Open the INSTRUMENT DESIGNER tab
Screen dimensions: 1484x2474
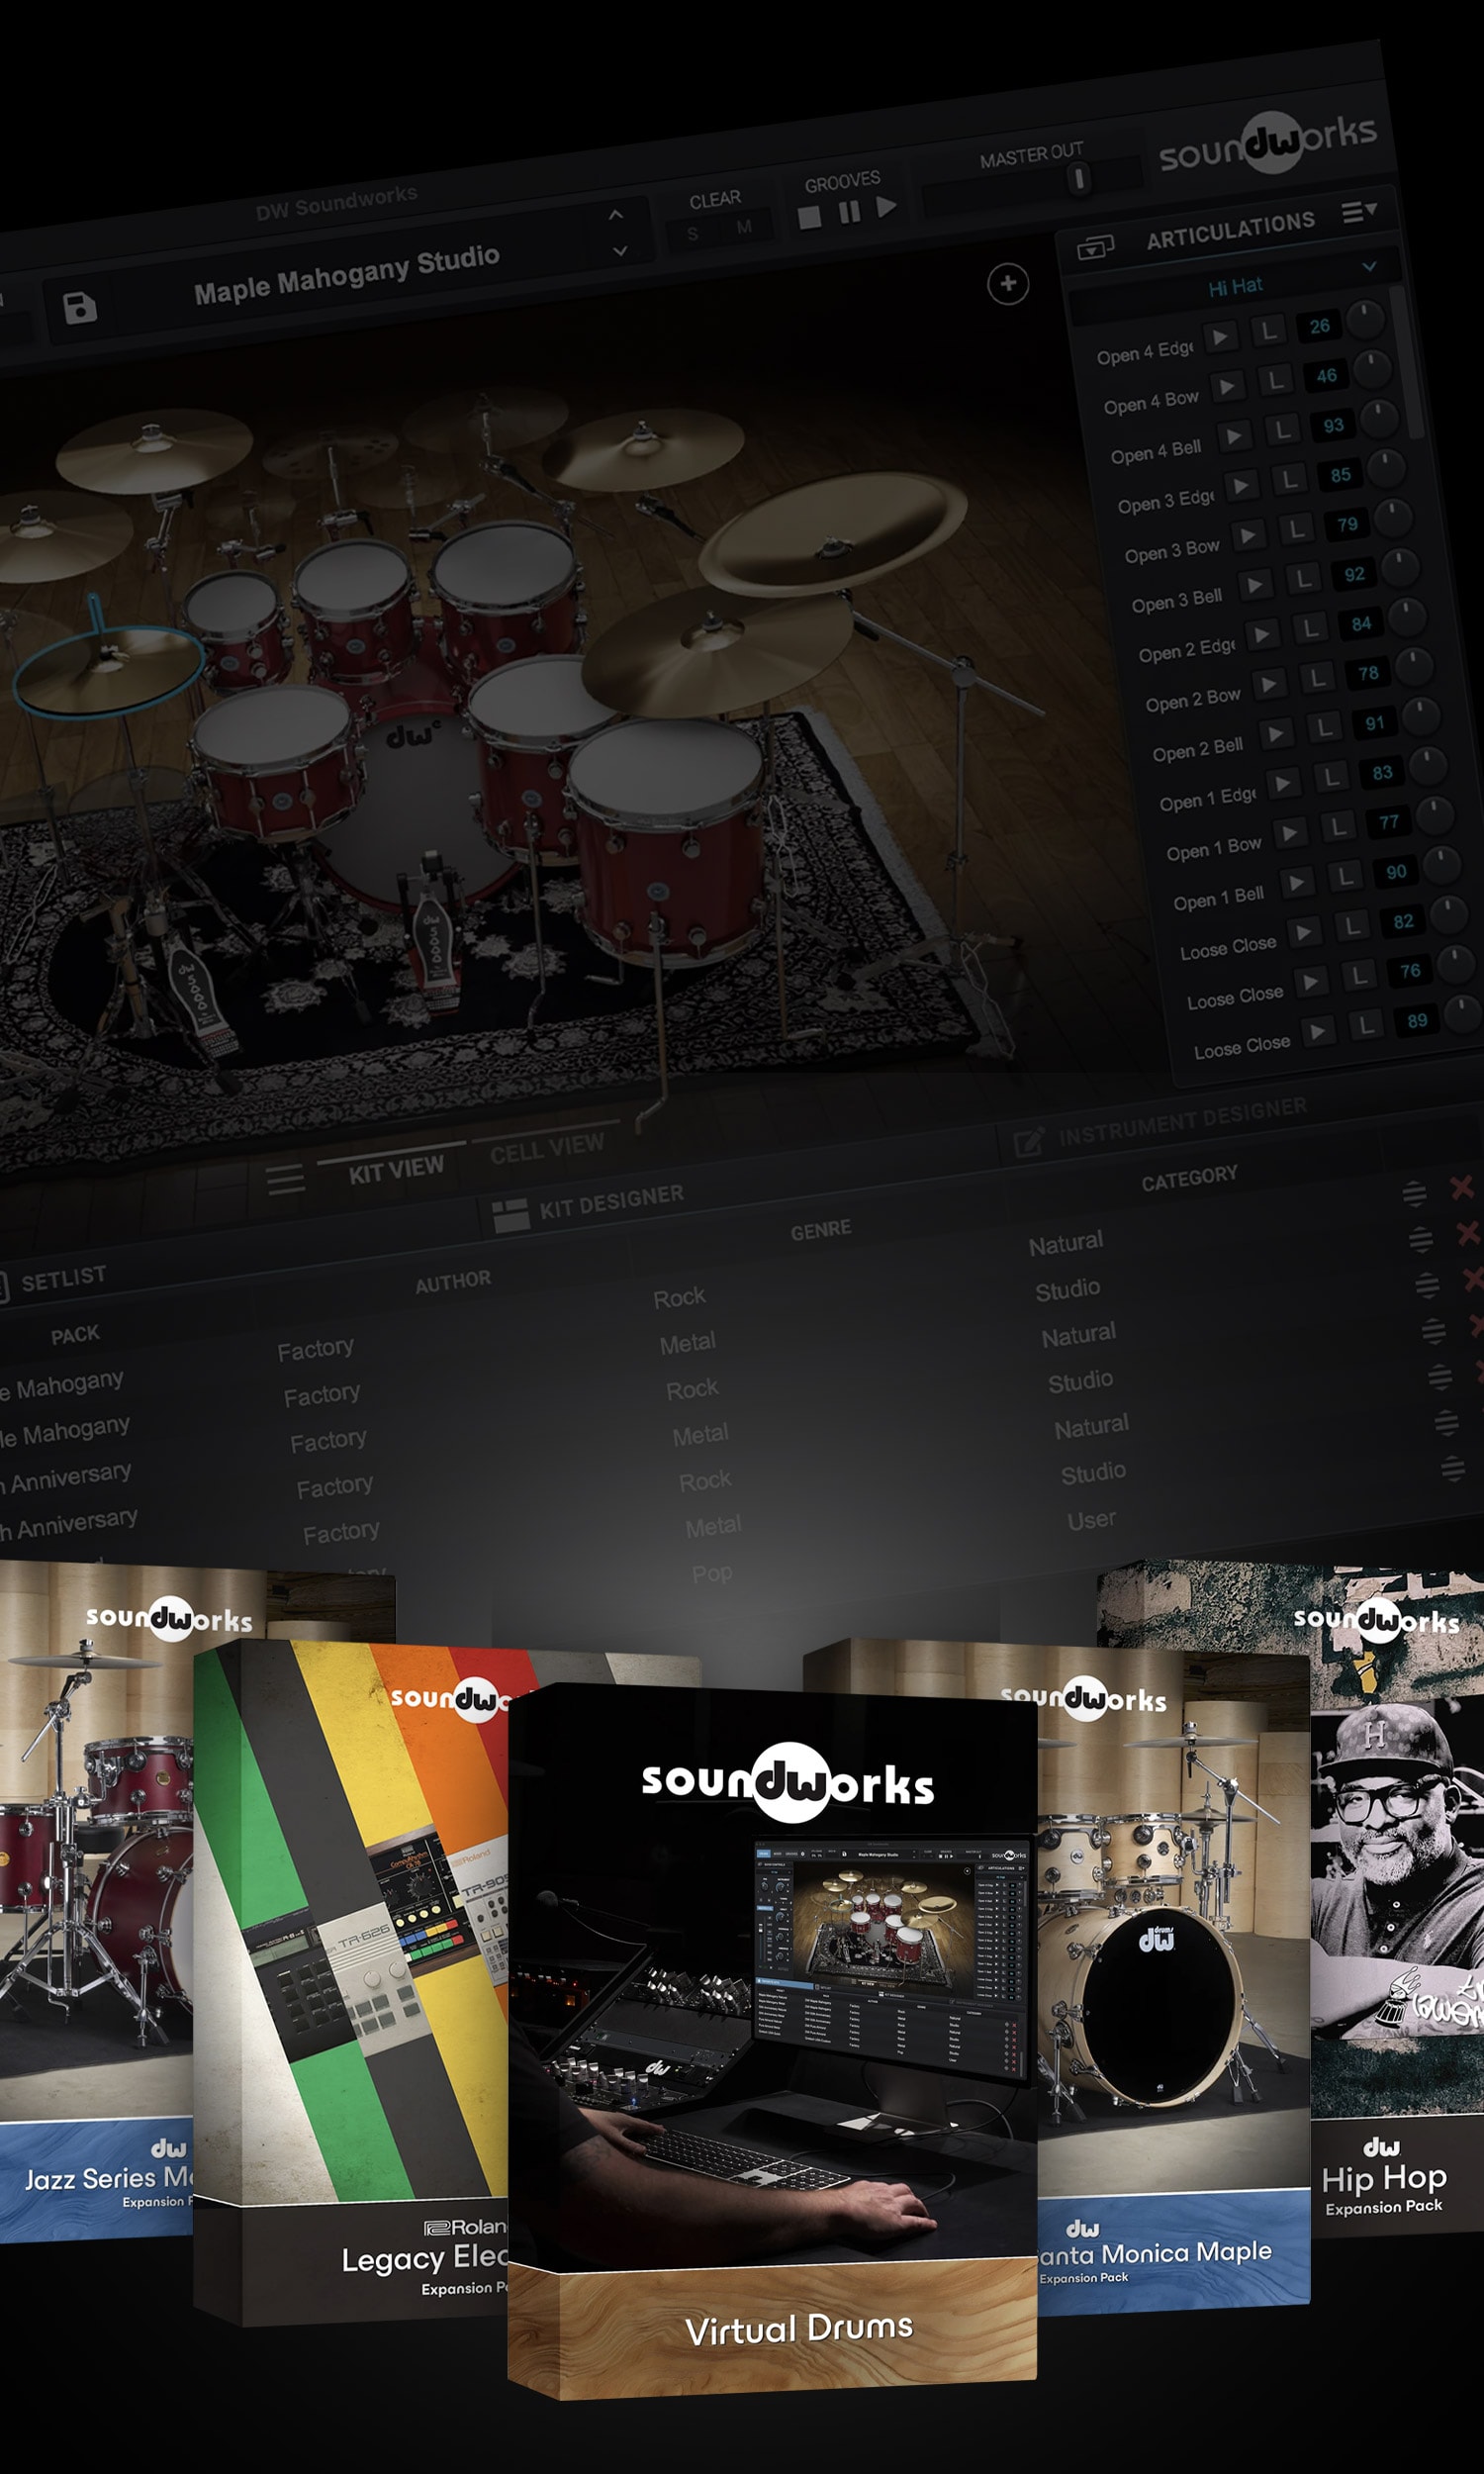pos(1183,1122)
